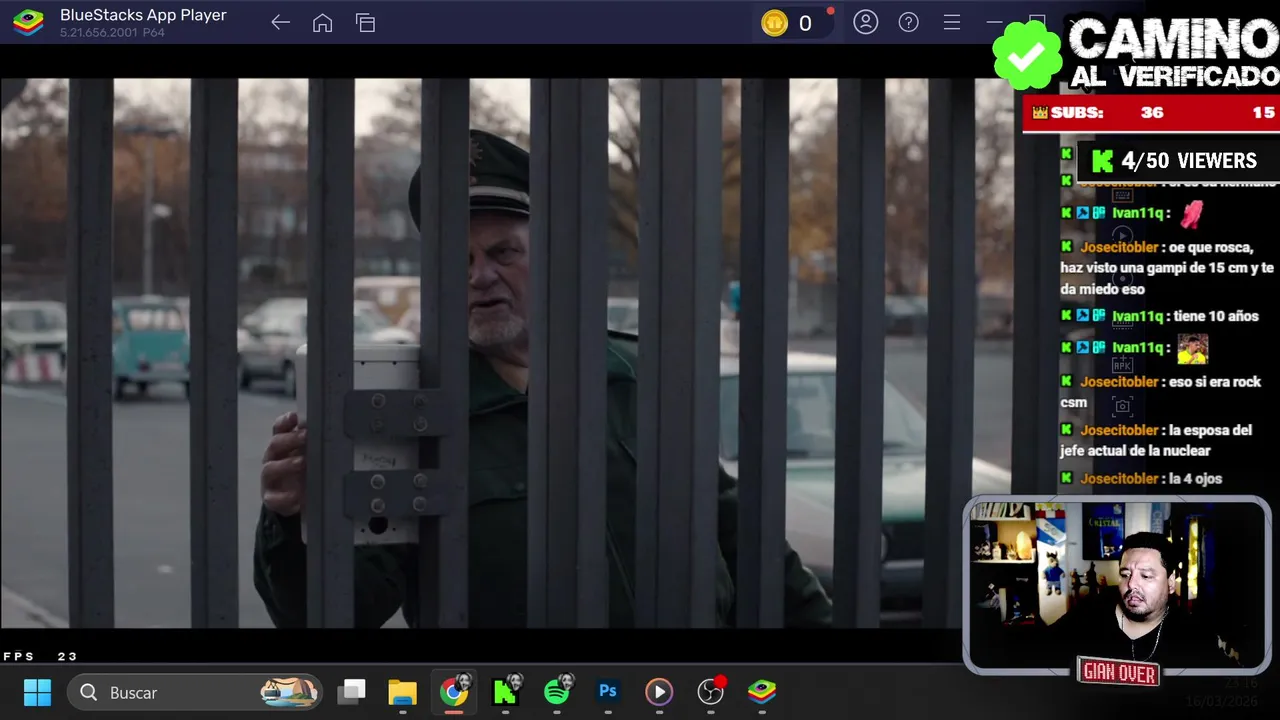This screenshot has height=720, width=1280.
Task: Open OBS Studio from the taskbar
Action: (710, 691)
